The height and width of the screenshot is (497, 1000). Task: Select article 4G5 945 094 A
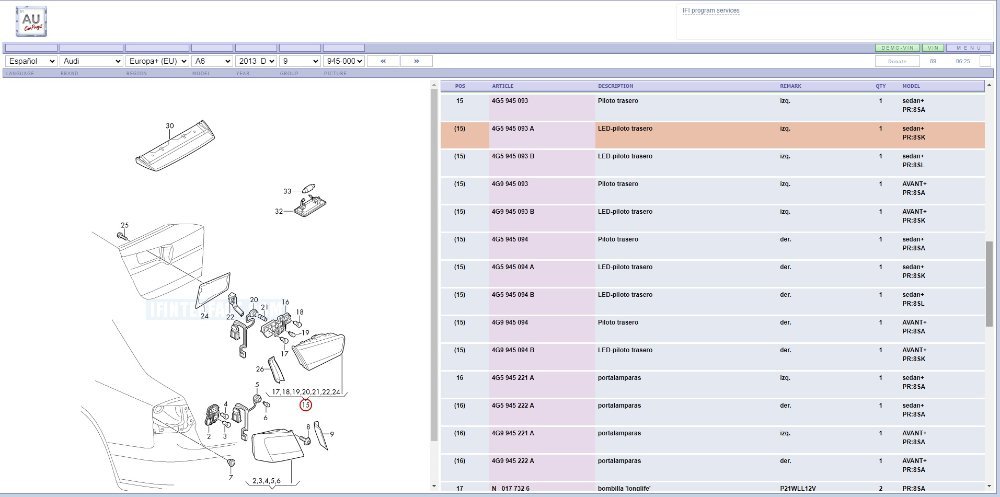pyautogui.click(x=513, y=267)
